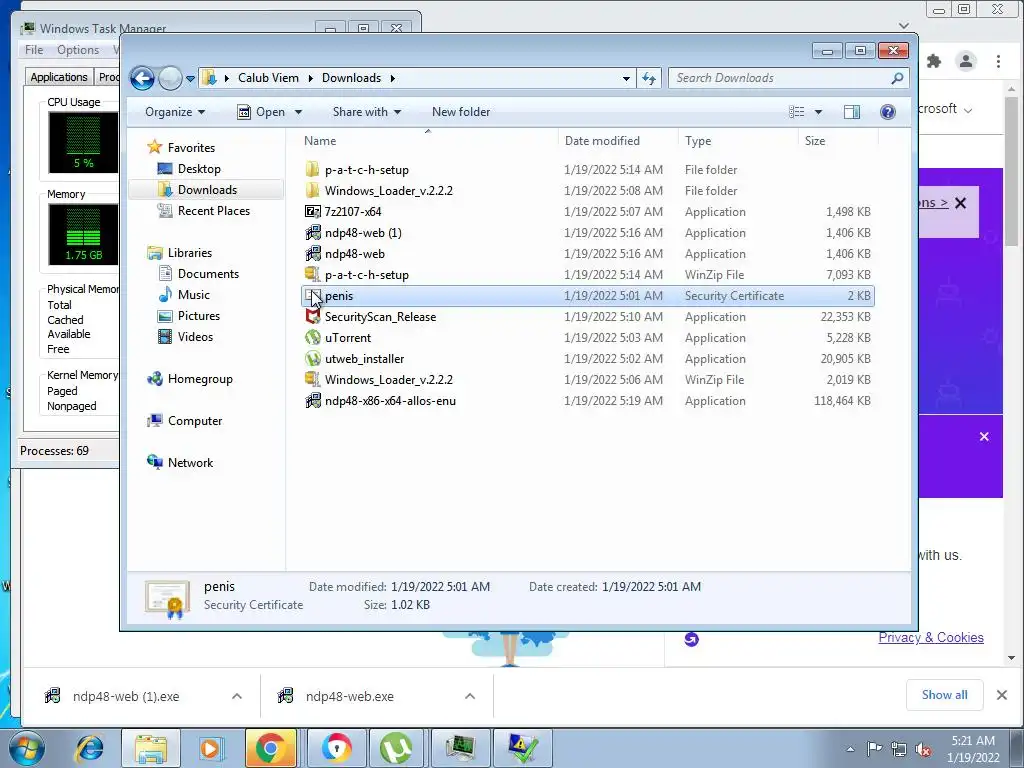This screenshot has height=768, width=1024.
Task: Select Recent Places in navigation pane
Action: point(214,210)
